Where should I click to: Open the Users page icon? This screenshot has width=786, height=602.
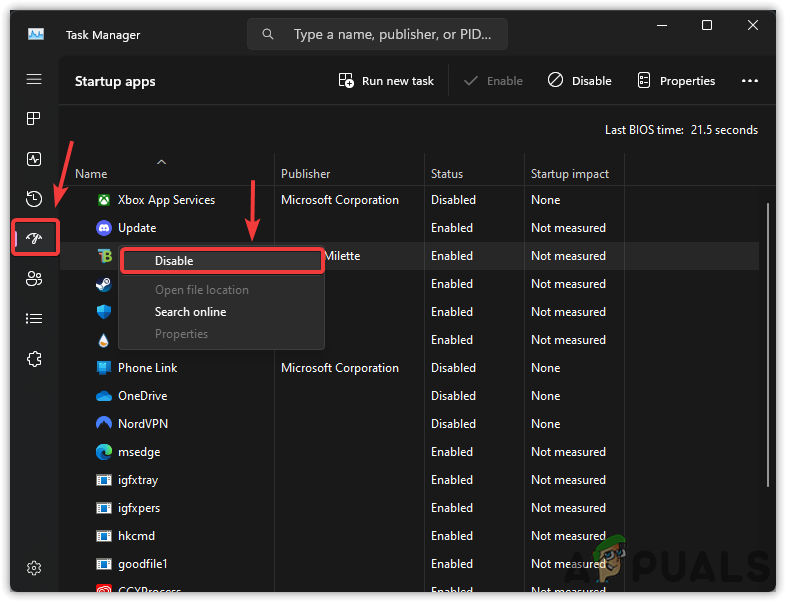pyautogui.click(x=34, y=279)
